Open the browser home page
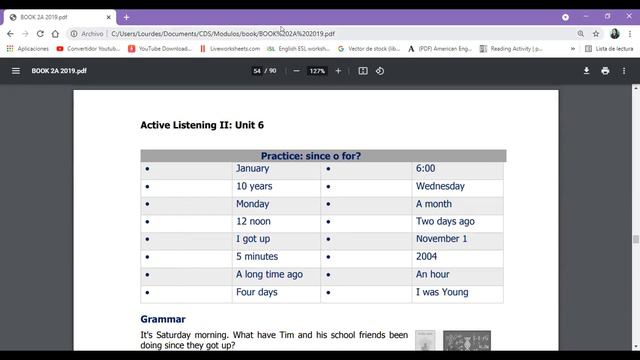This screenshot has width=640, height=360. pos(55,34)
